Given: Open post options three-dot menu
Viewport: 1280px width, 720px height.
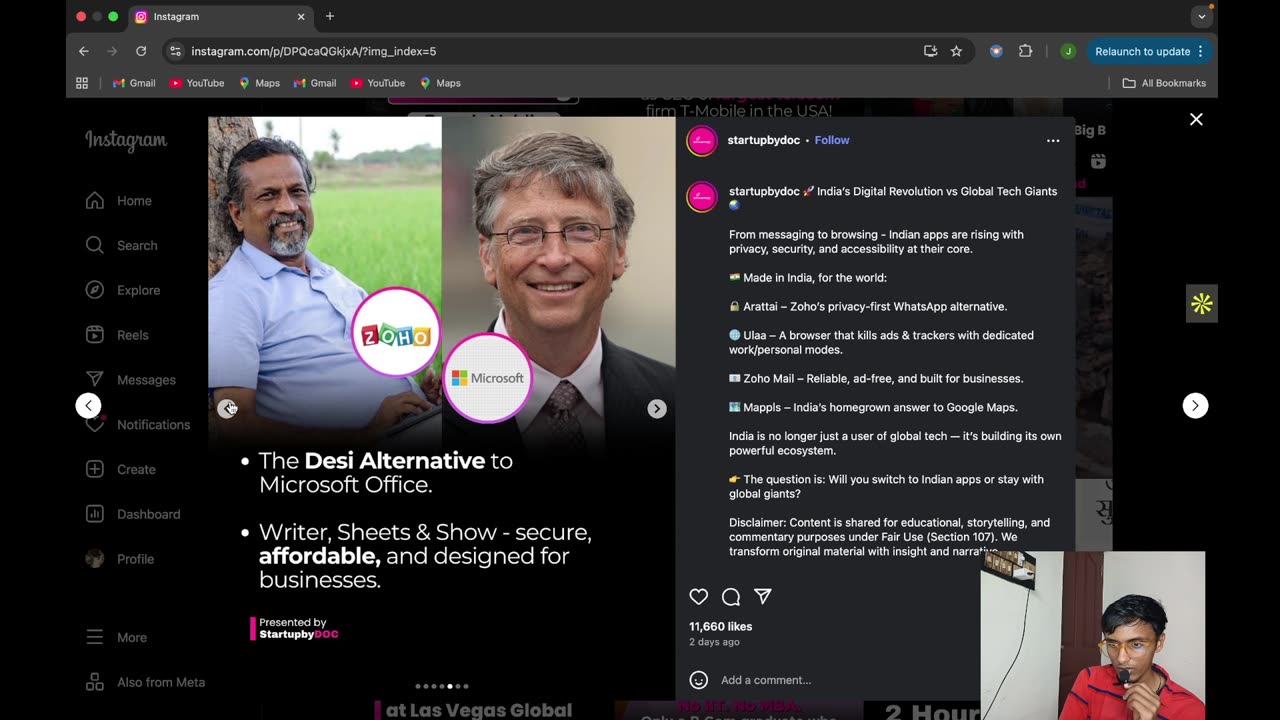Looking at the screenshot, I should pyautogui.click(x=1053, y=141).
